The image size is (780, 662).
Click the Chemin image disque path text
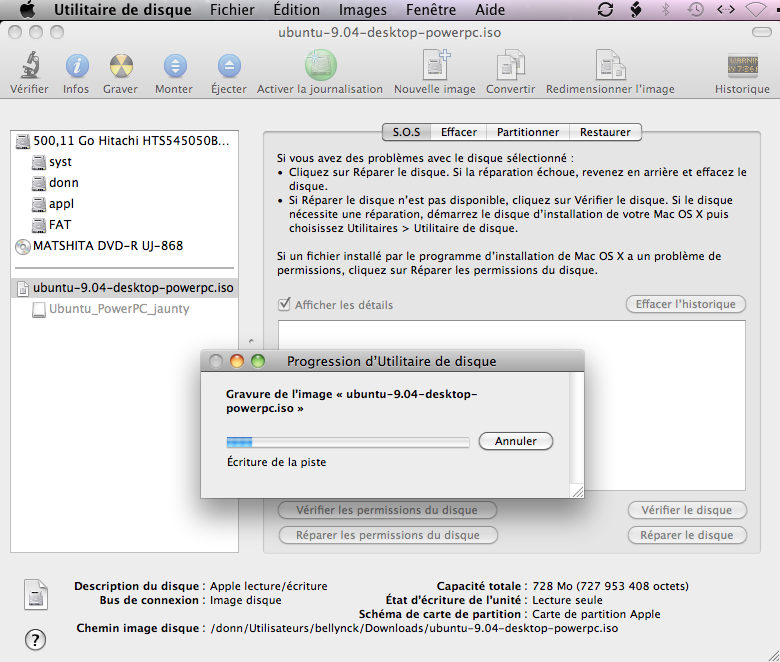(414, 628)
